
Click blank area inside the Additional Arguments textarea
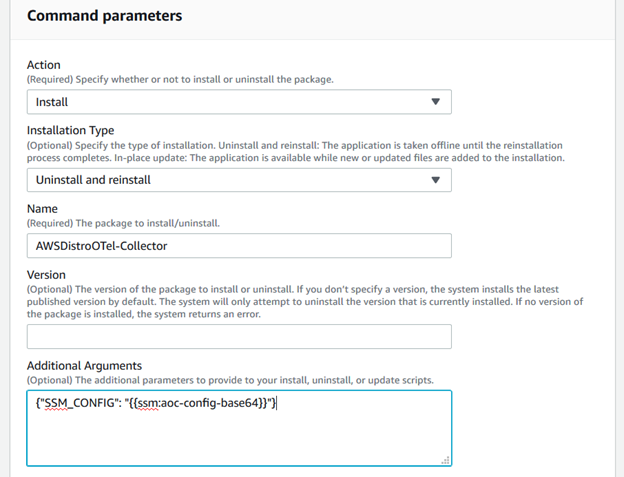point(238,440)
